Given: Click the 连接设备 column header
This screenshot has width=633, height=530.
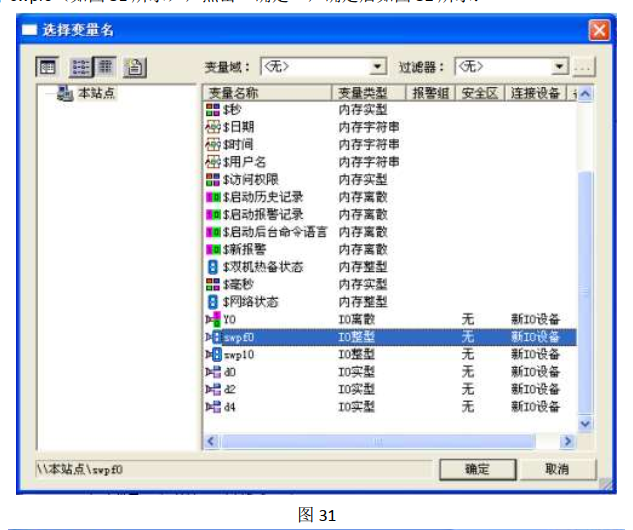Looking at the screenshot, I should [534, 92].
